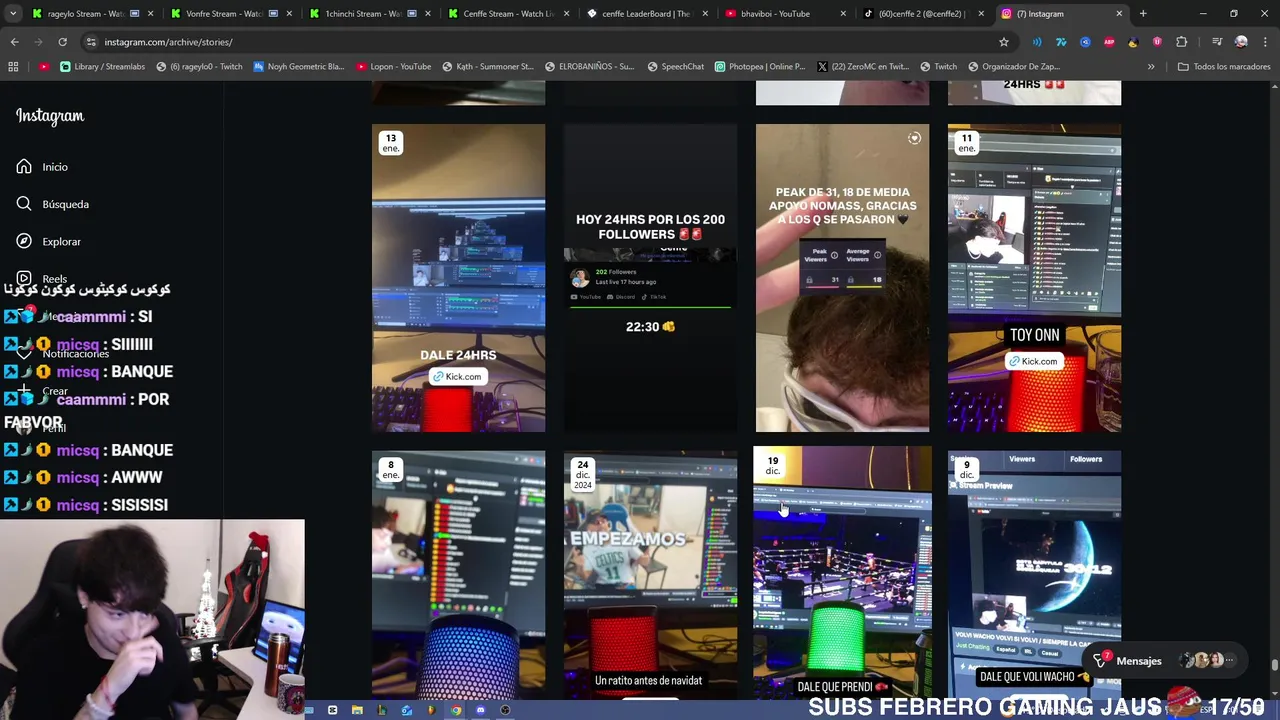Viewport: 1280px width, 720px height.
Task: Open HOY 24HRS POR LOS 200 FOLLOWERS story
Action: [x=650, y=278]
